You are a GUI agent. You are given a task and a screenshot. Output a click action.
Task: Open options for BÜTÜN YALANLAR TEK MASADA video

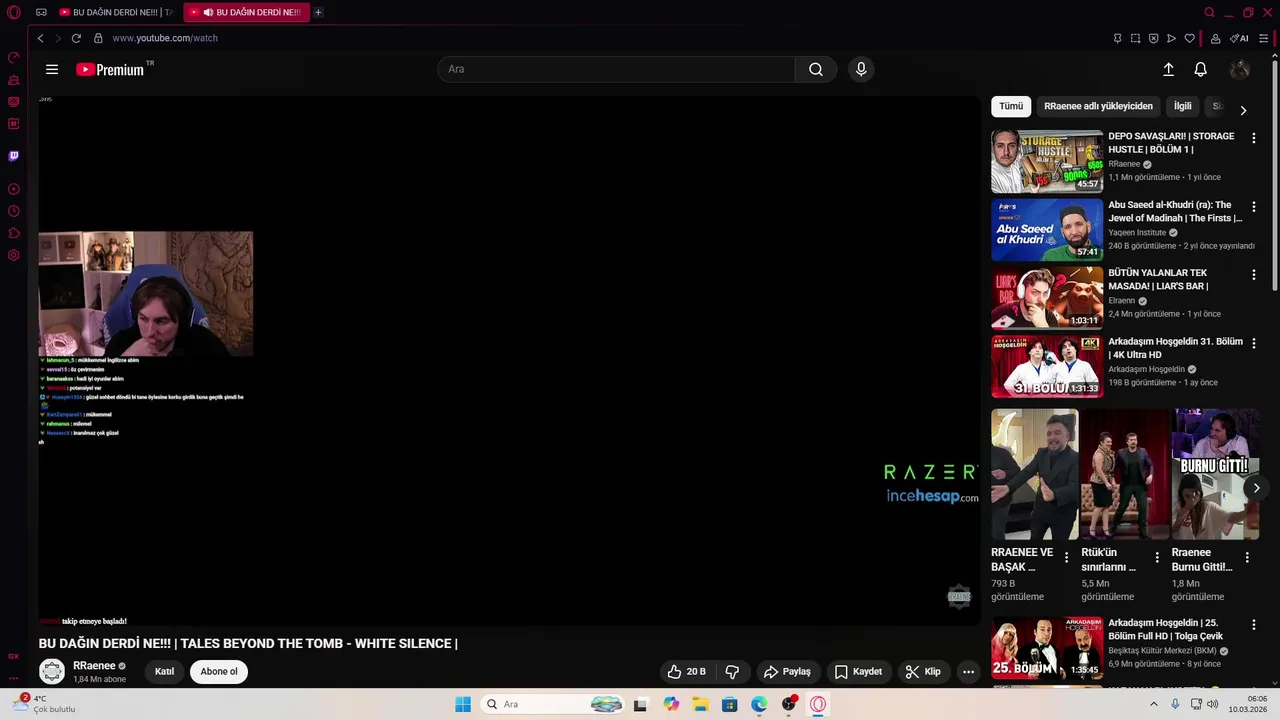point(1253,274)
